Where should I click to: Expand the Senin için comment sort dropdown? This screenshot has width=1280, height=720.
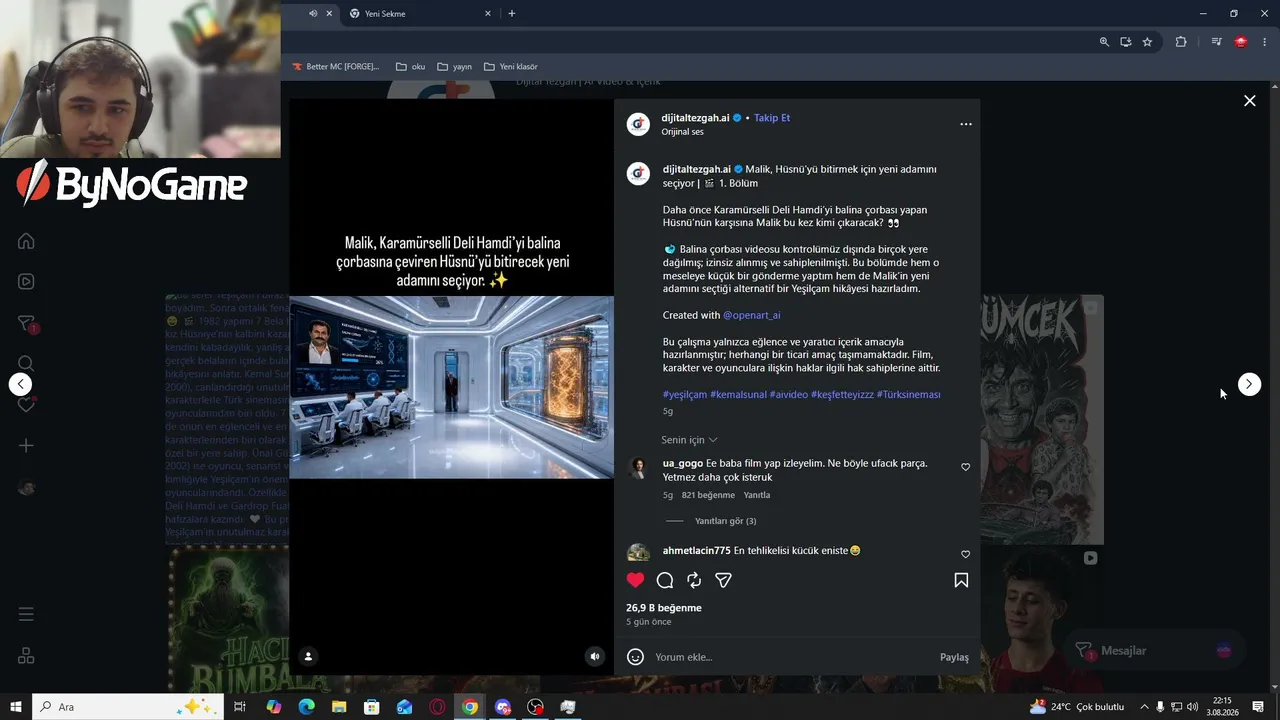click(x=689, y=440)
